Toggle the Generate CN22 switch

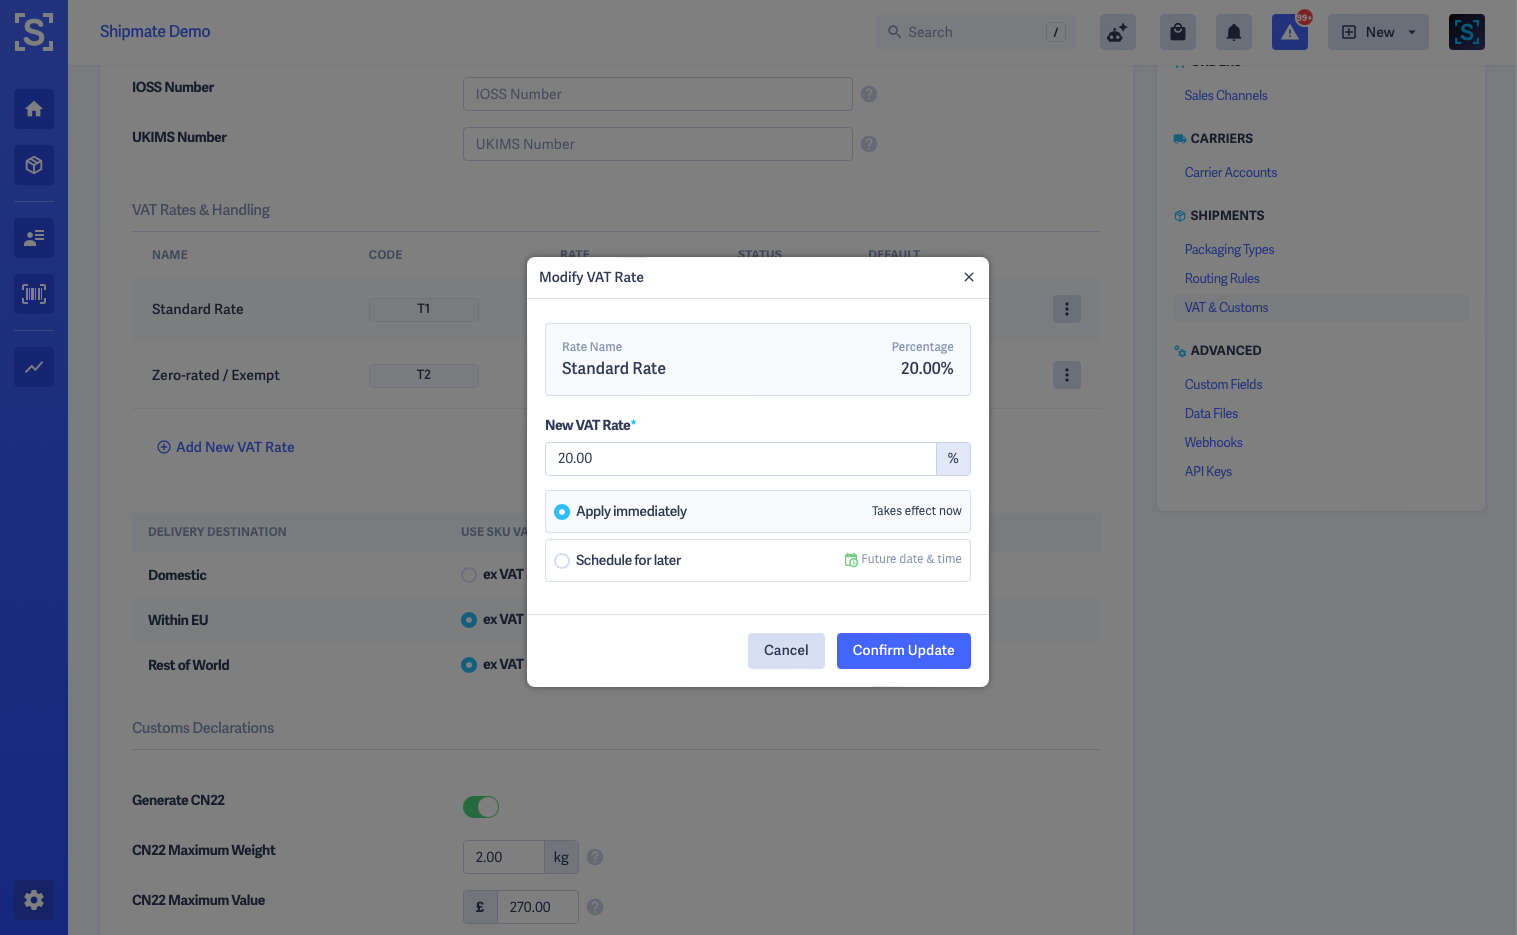[x=481, y=807]
